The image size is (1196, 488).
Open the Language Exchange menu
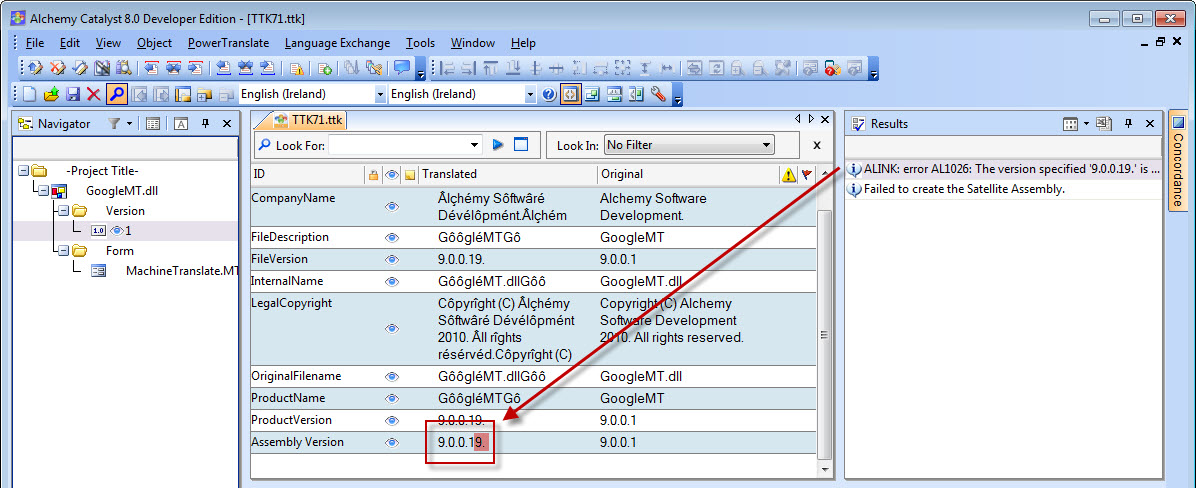point(337,43)
